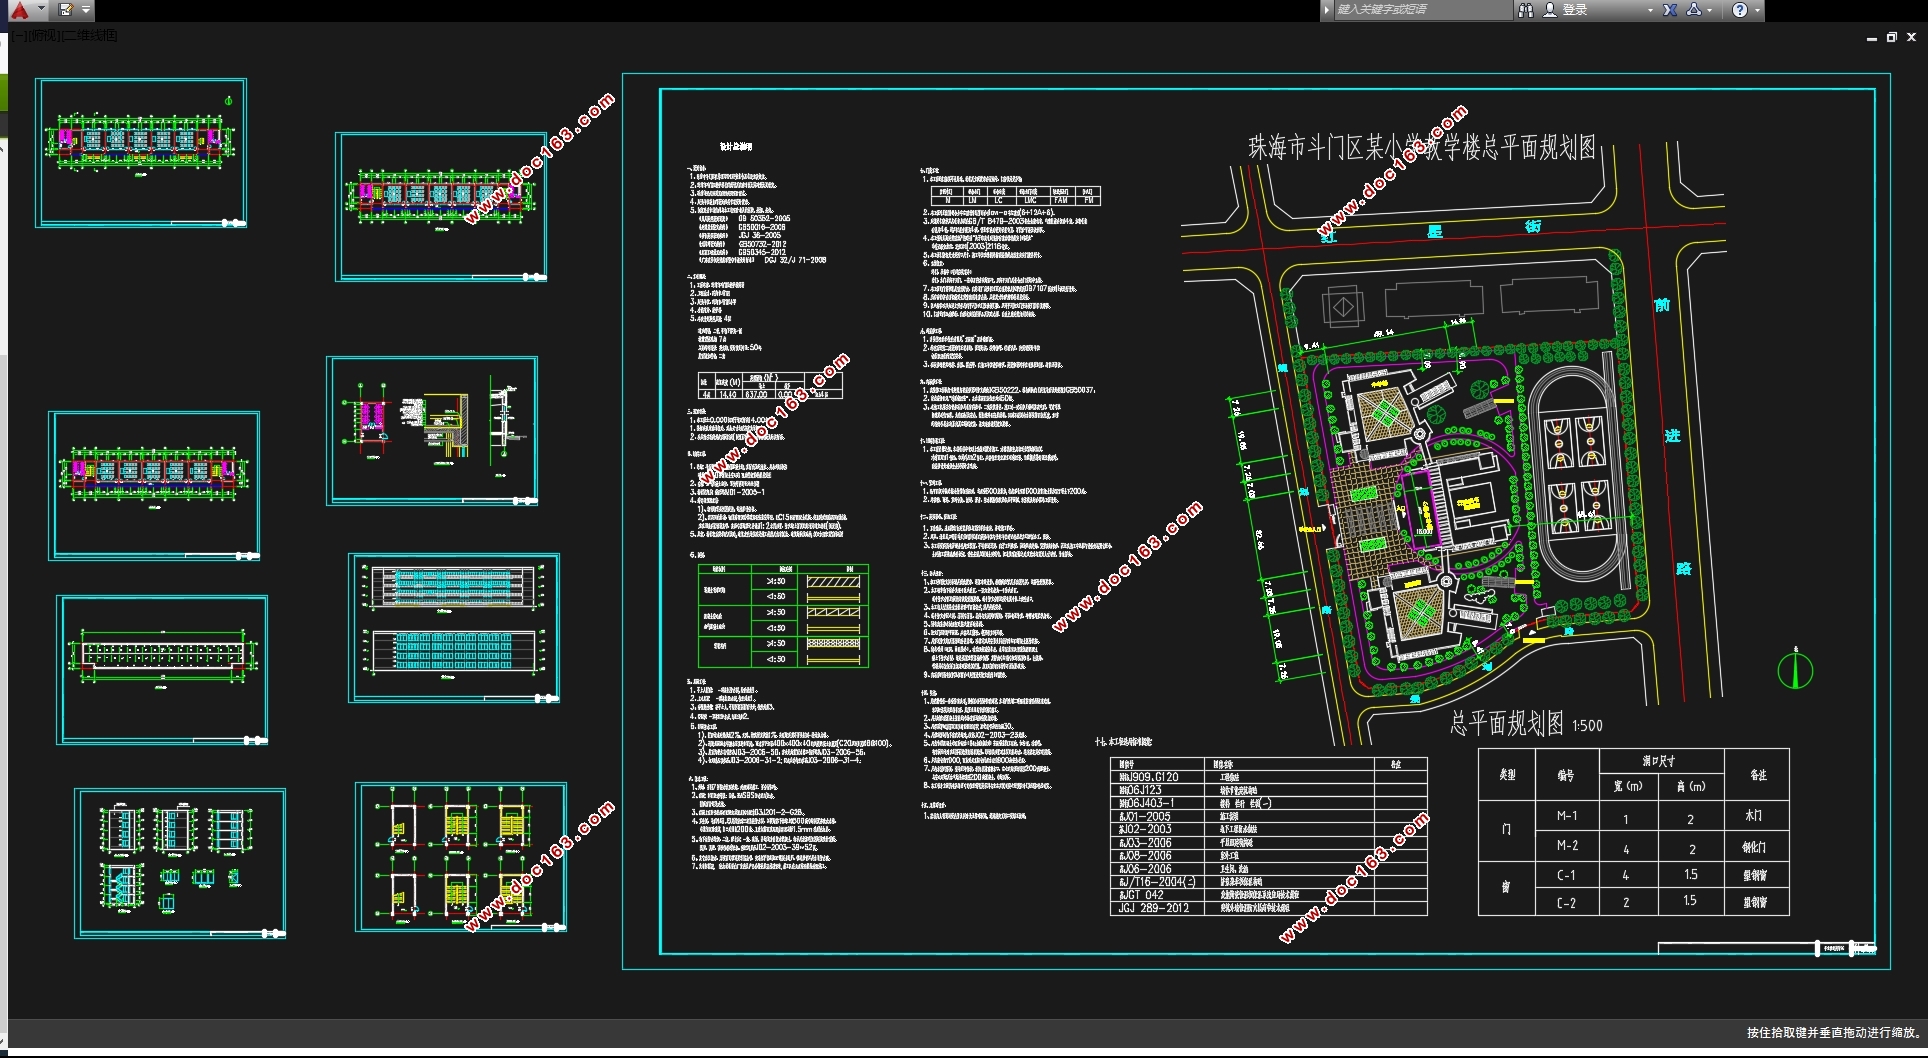Click the binoculars search icon
Viewport: 1928px width, 1058px height.
[x=1526, y=10]
